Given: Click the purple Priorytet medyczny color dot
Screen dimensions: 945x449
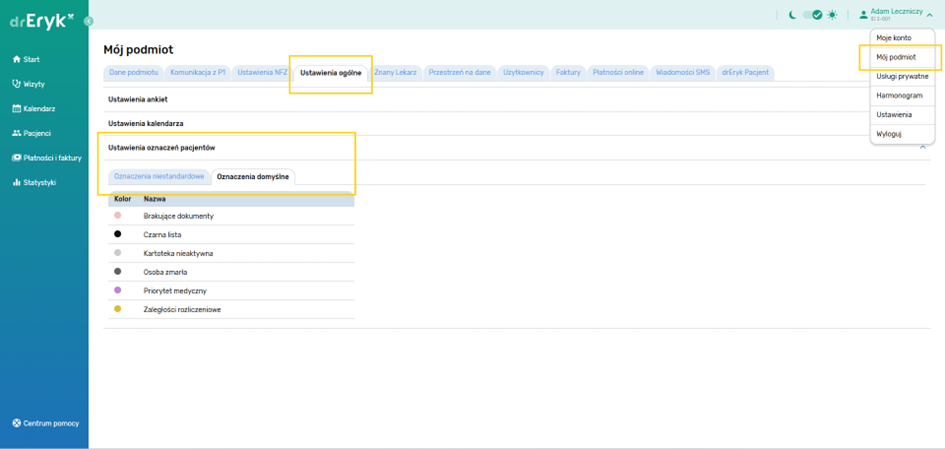Looking at the screenshot, I should point(118,290).
